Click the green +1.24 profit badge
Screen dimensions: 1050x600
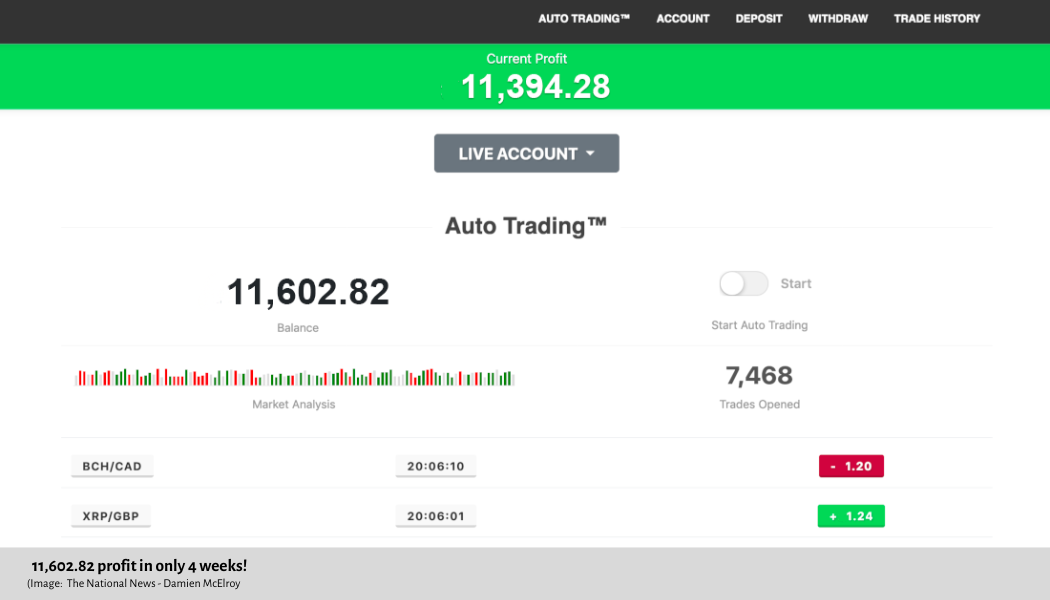pos(851,516)
